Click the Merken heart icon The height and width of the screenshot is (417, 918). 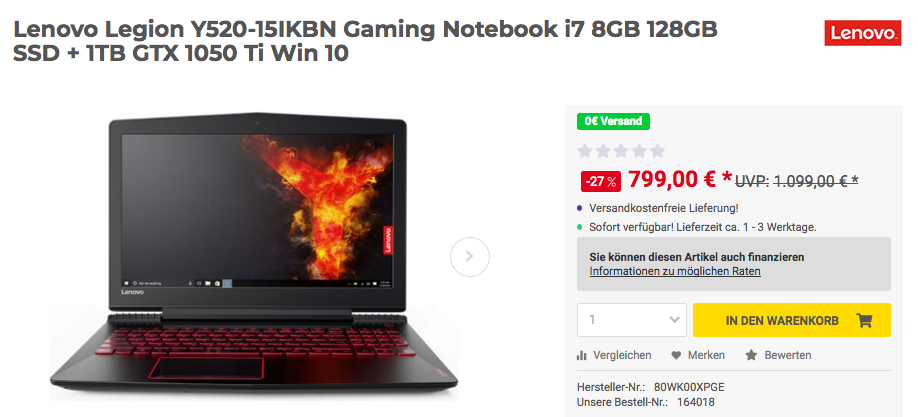(x=676, y=355)
